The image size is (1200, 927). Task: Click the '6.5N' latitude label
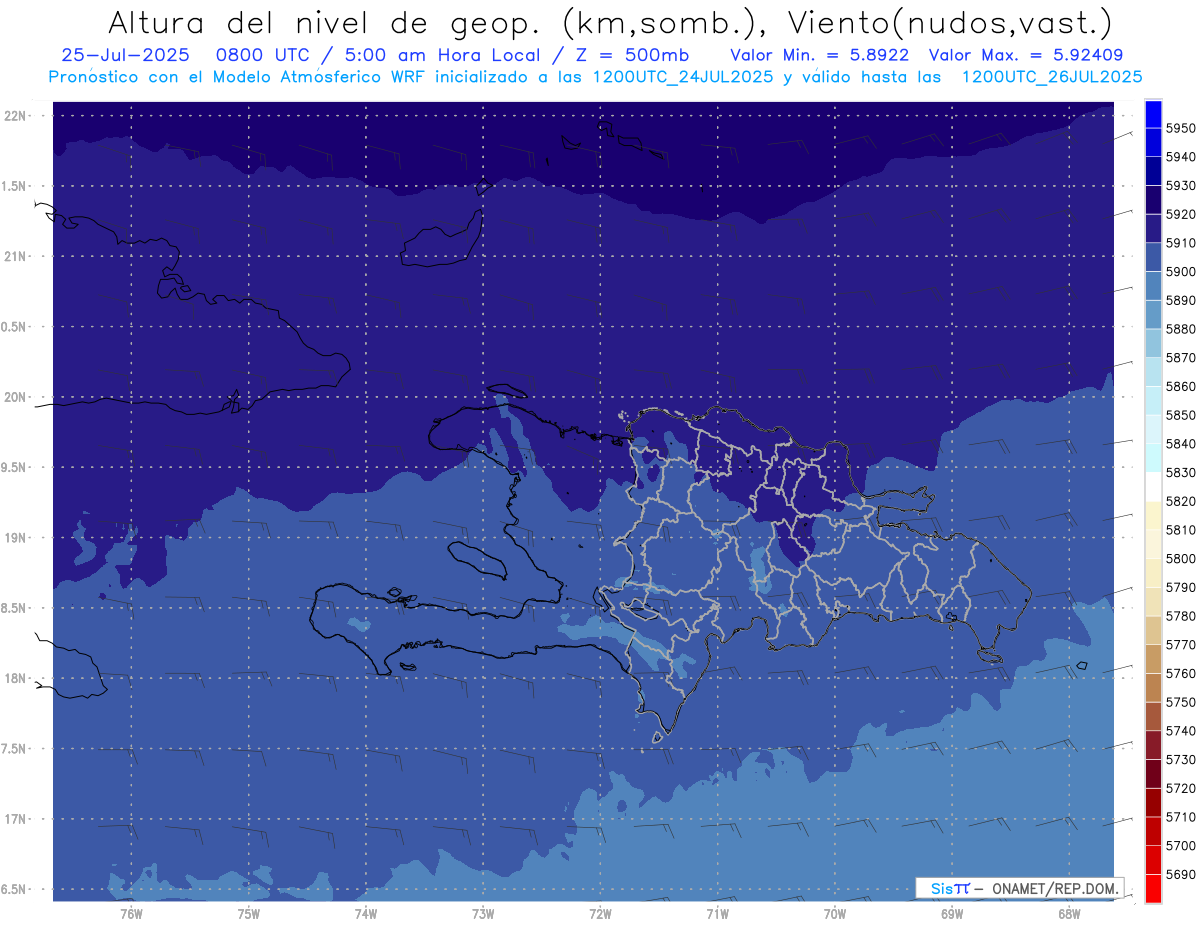tap(15, 889)
